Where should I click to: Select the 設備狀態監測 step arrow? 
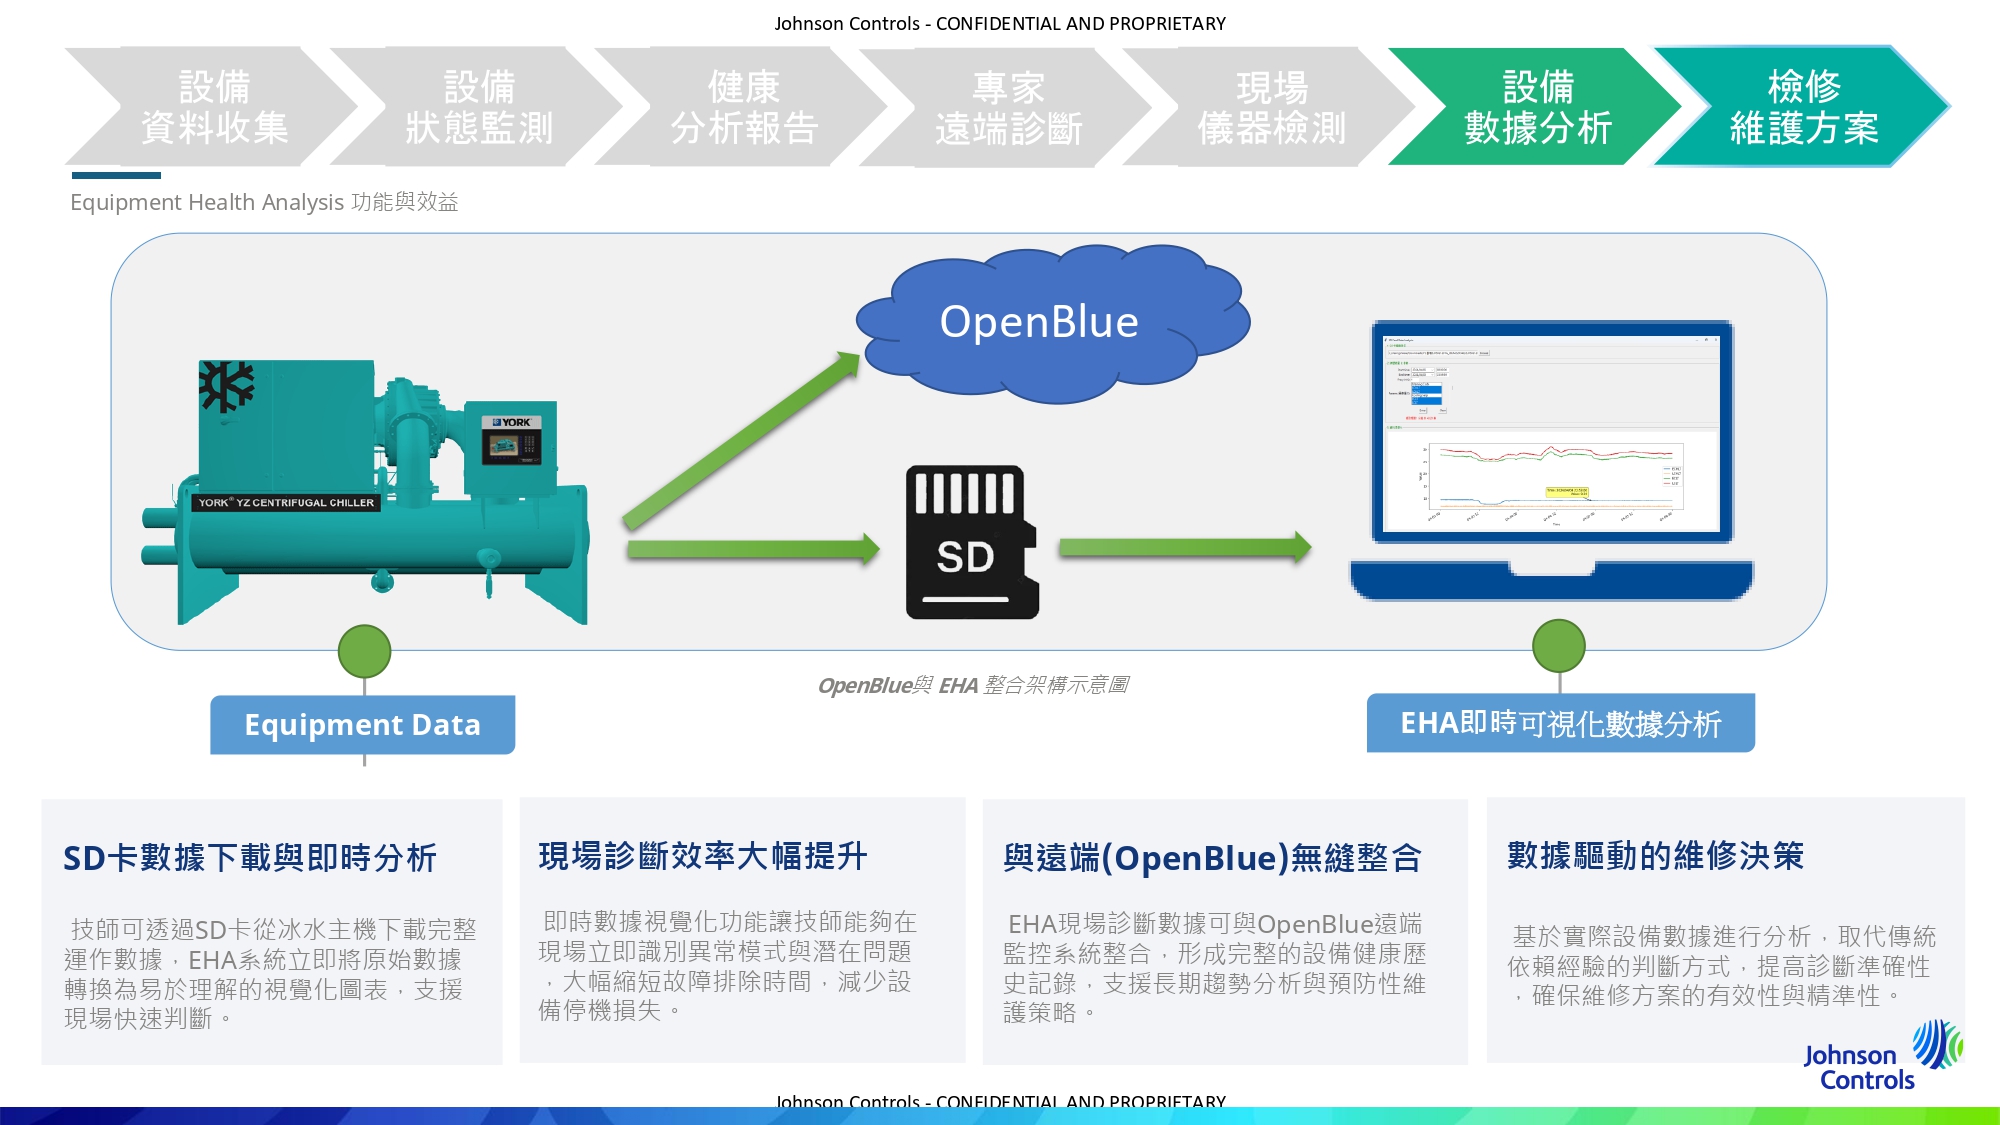[x=478, y=107]
